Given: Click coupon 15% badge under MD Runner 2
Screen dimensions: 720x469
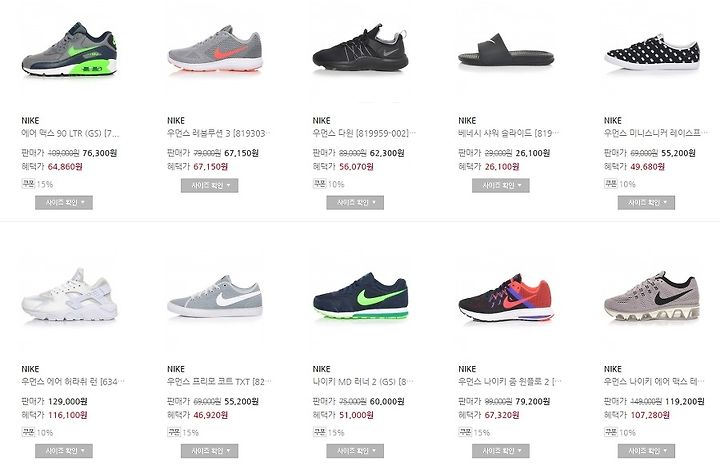Looking at the screenshot, I should 328,432.
